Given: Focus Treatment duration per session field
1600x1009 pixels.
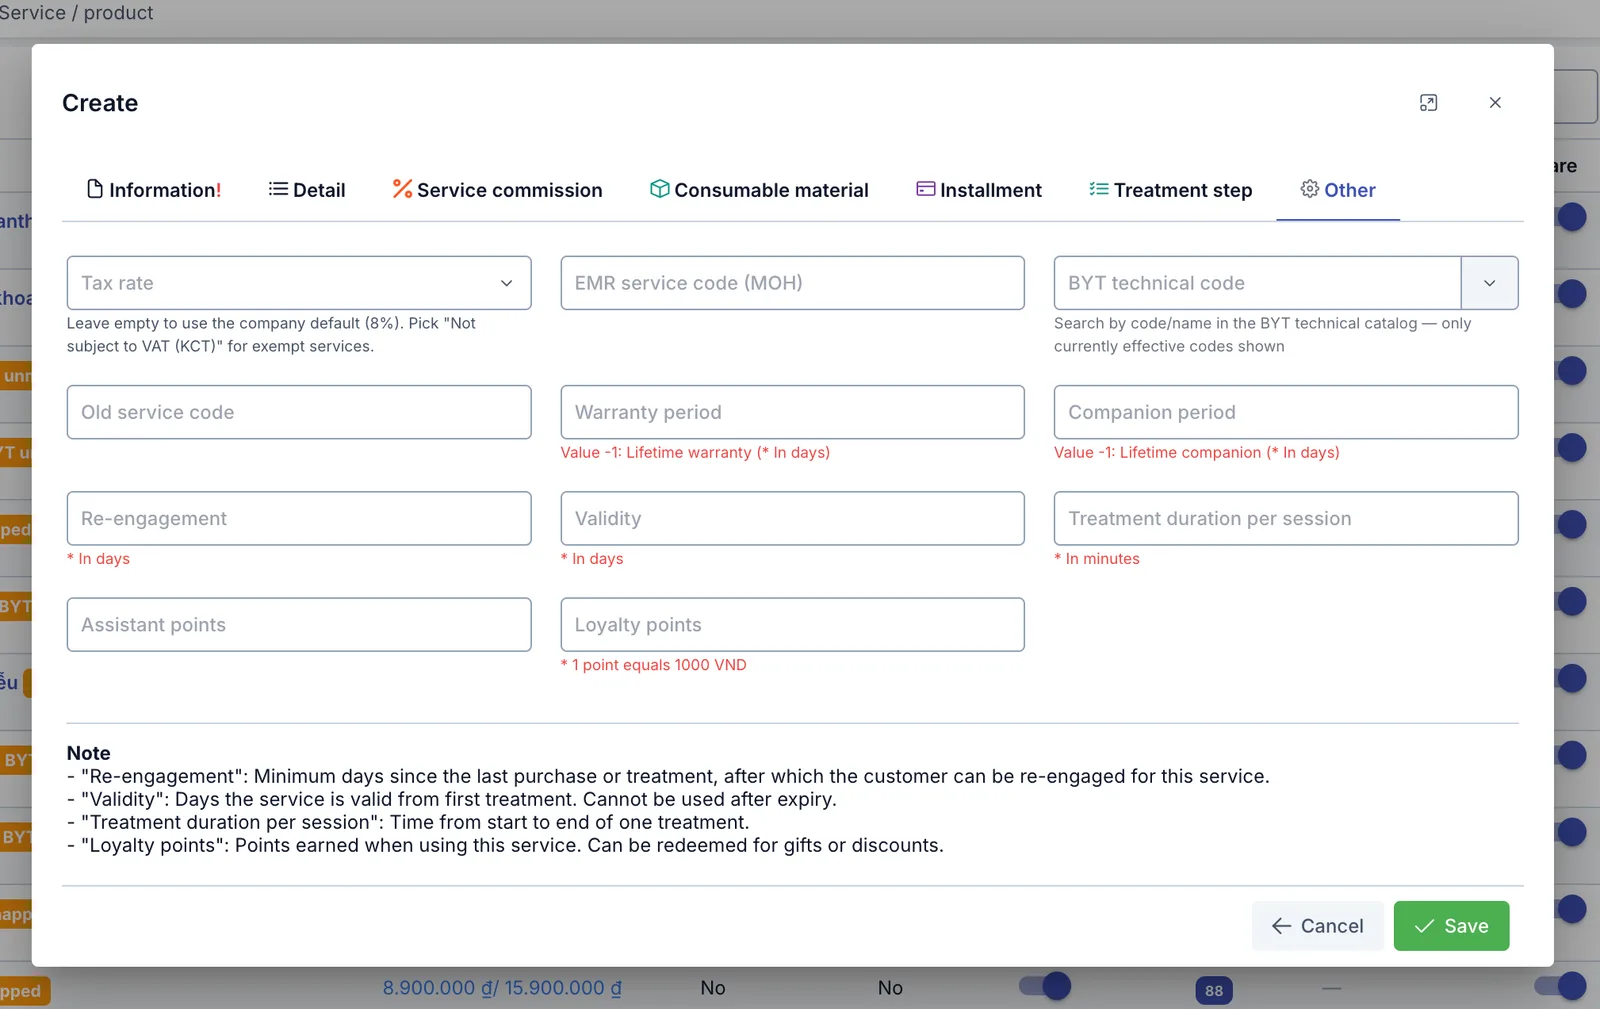Looking at the screenshot, I should 1286,518.
